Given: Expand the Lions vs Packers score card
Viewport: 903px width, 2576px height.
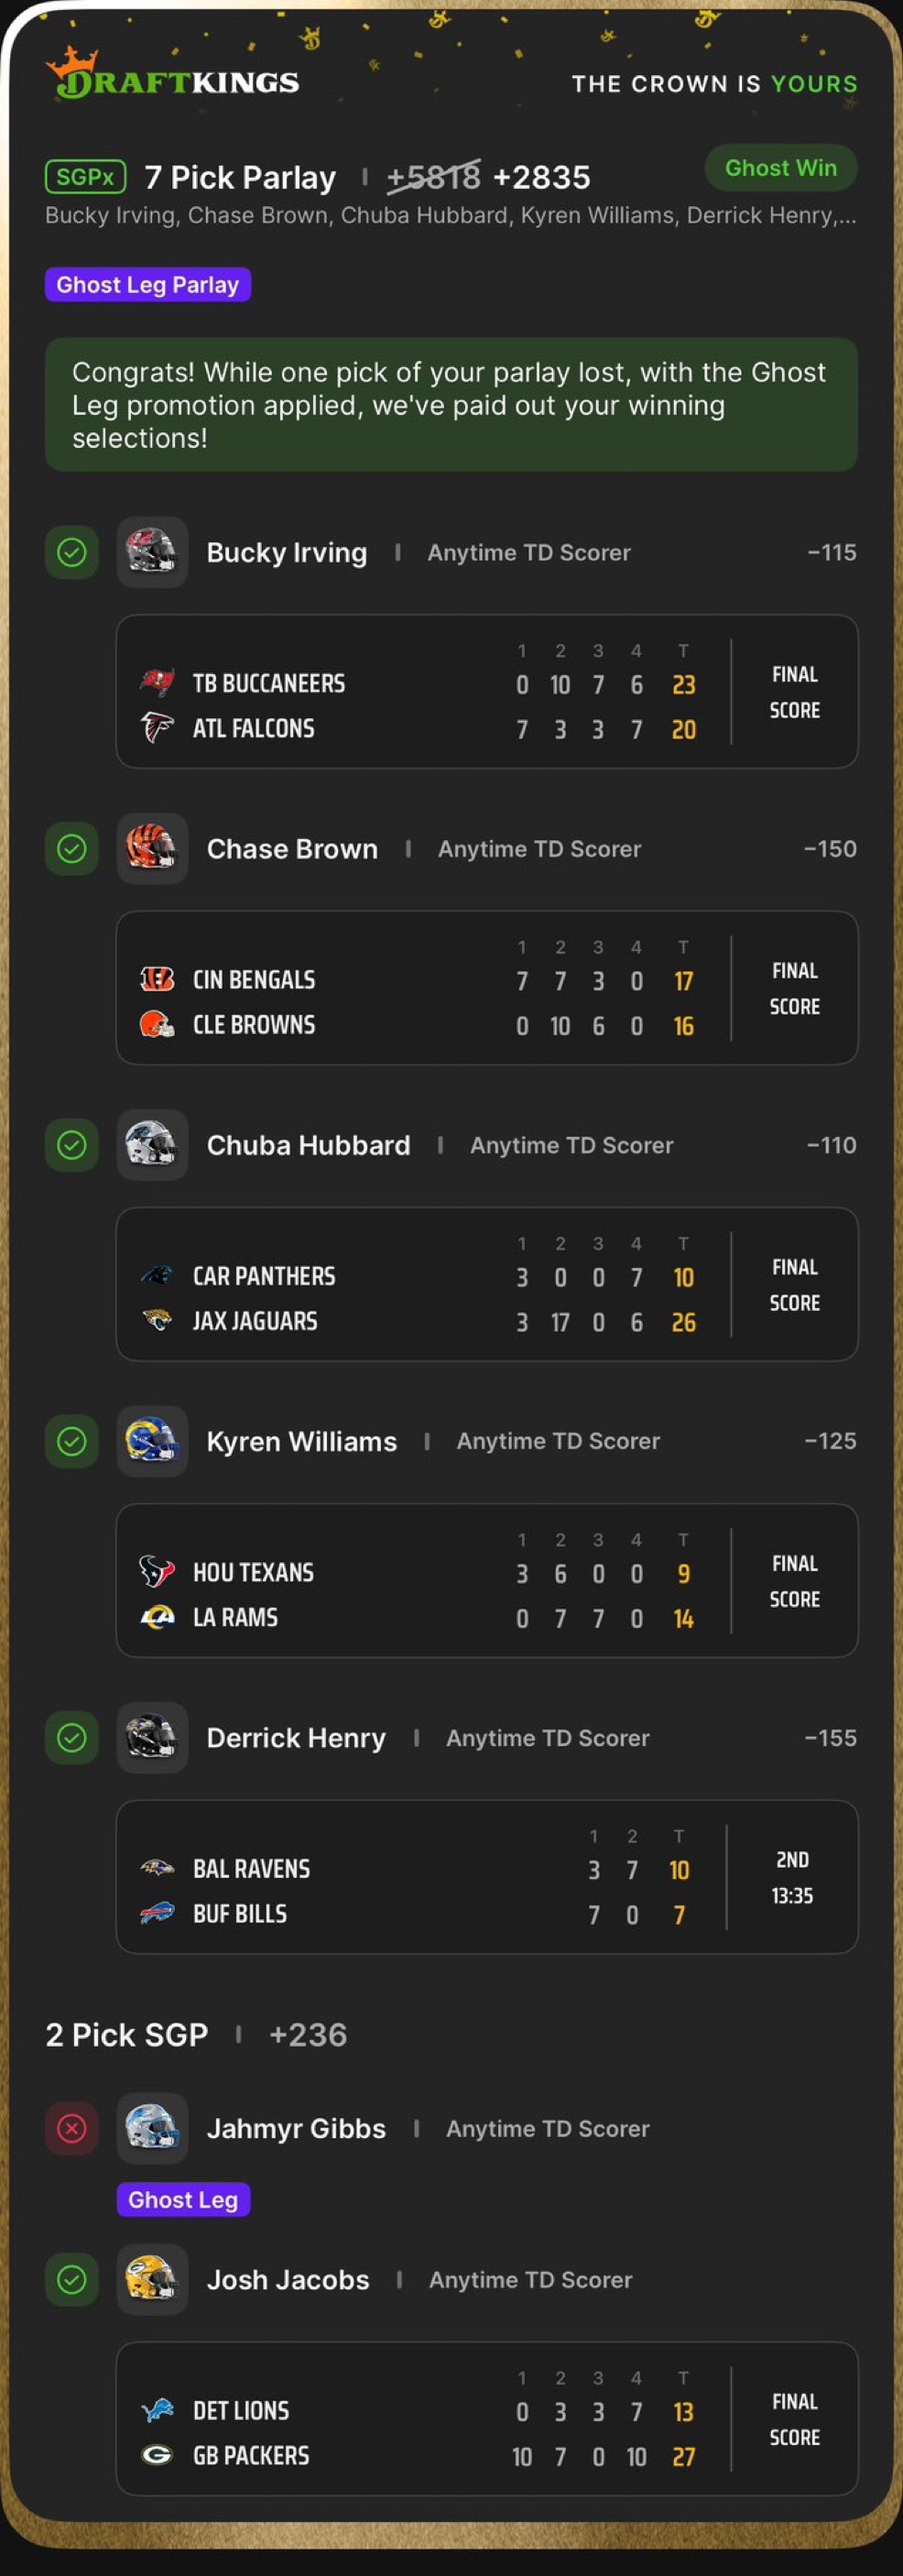Looking at the screenshot, I should (x=487, y=2419).
